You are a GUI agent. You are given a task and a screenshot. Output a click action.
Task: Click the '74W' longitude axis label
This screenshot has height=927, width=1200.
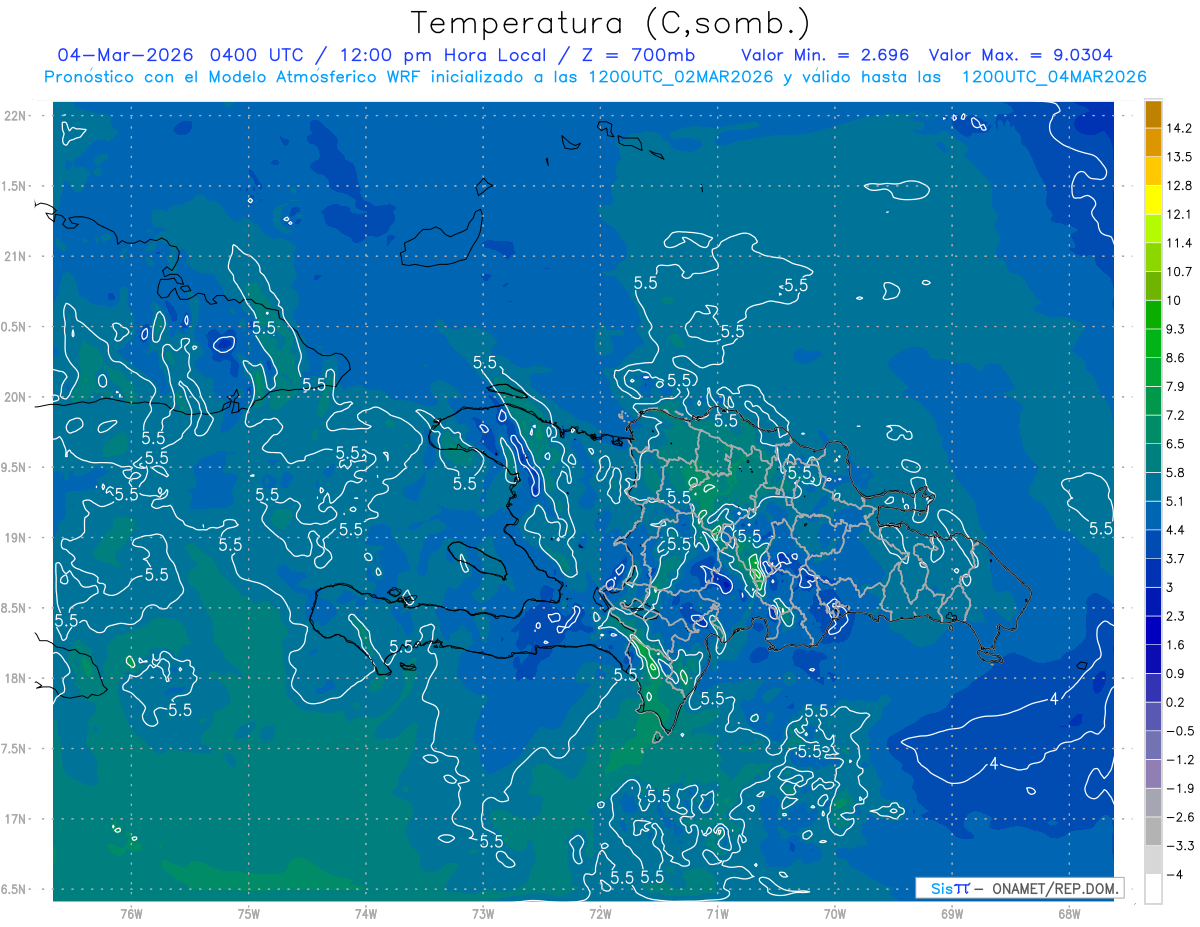click(x=366, y=914)
